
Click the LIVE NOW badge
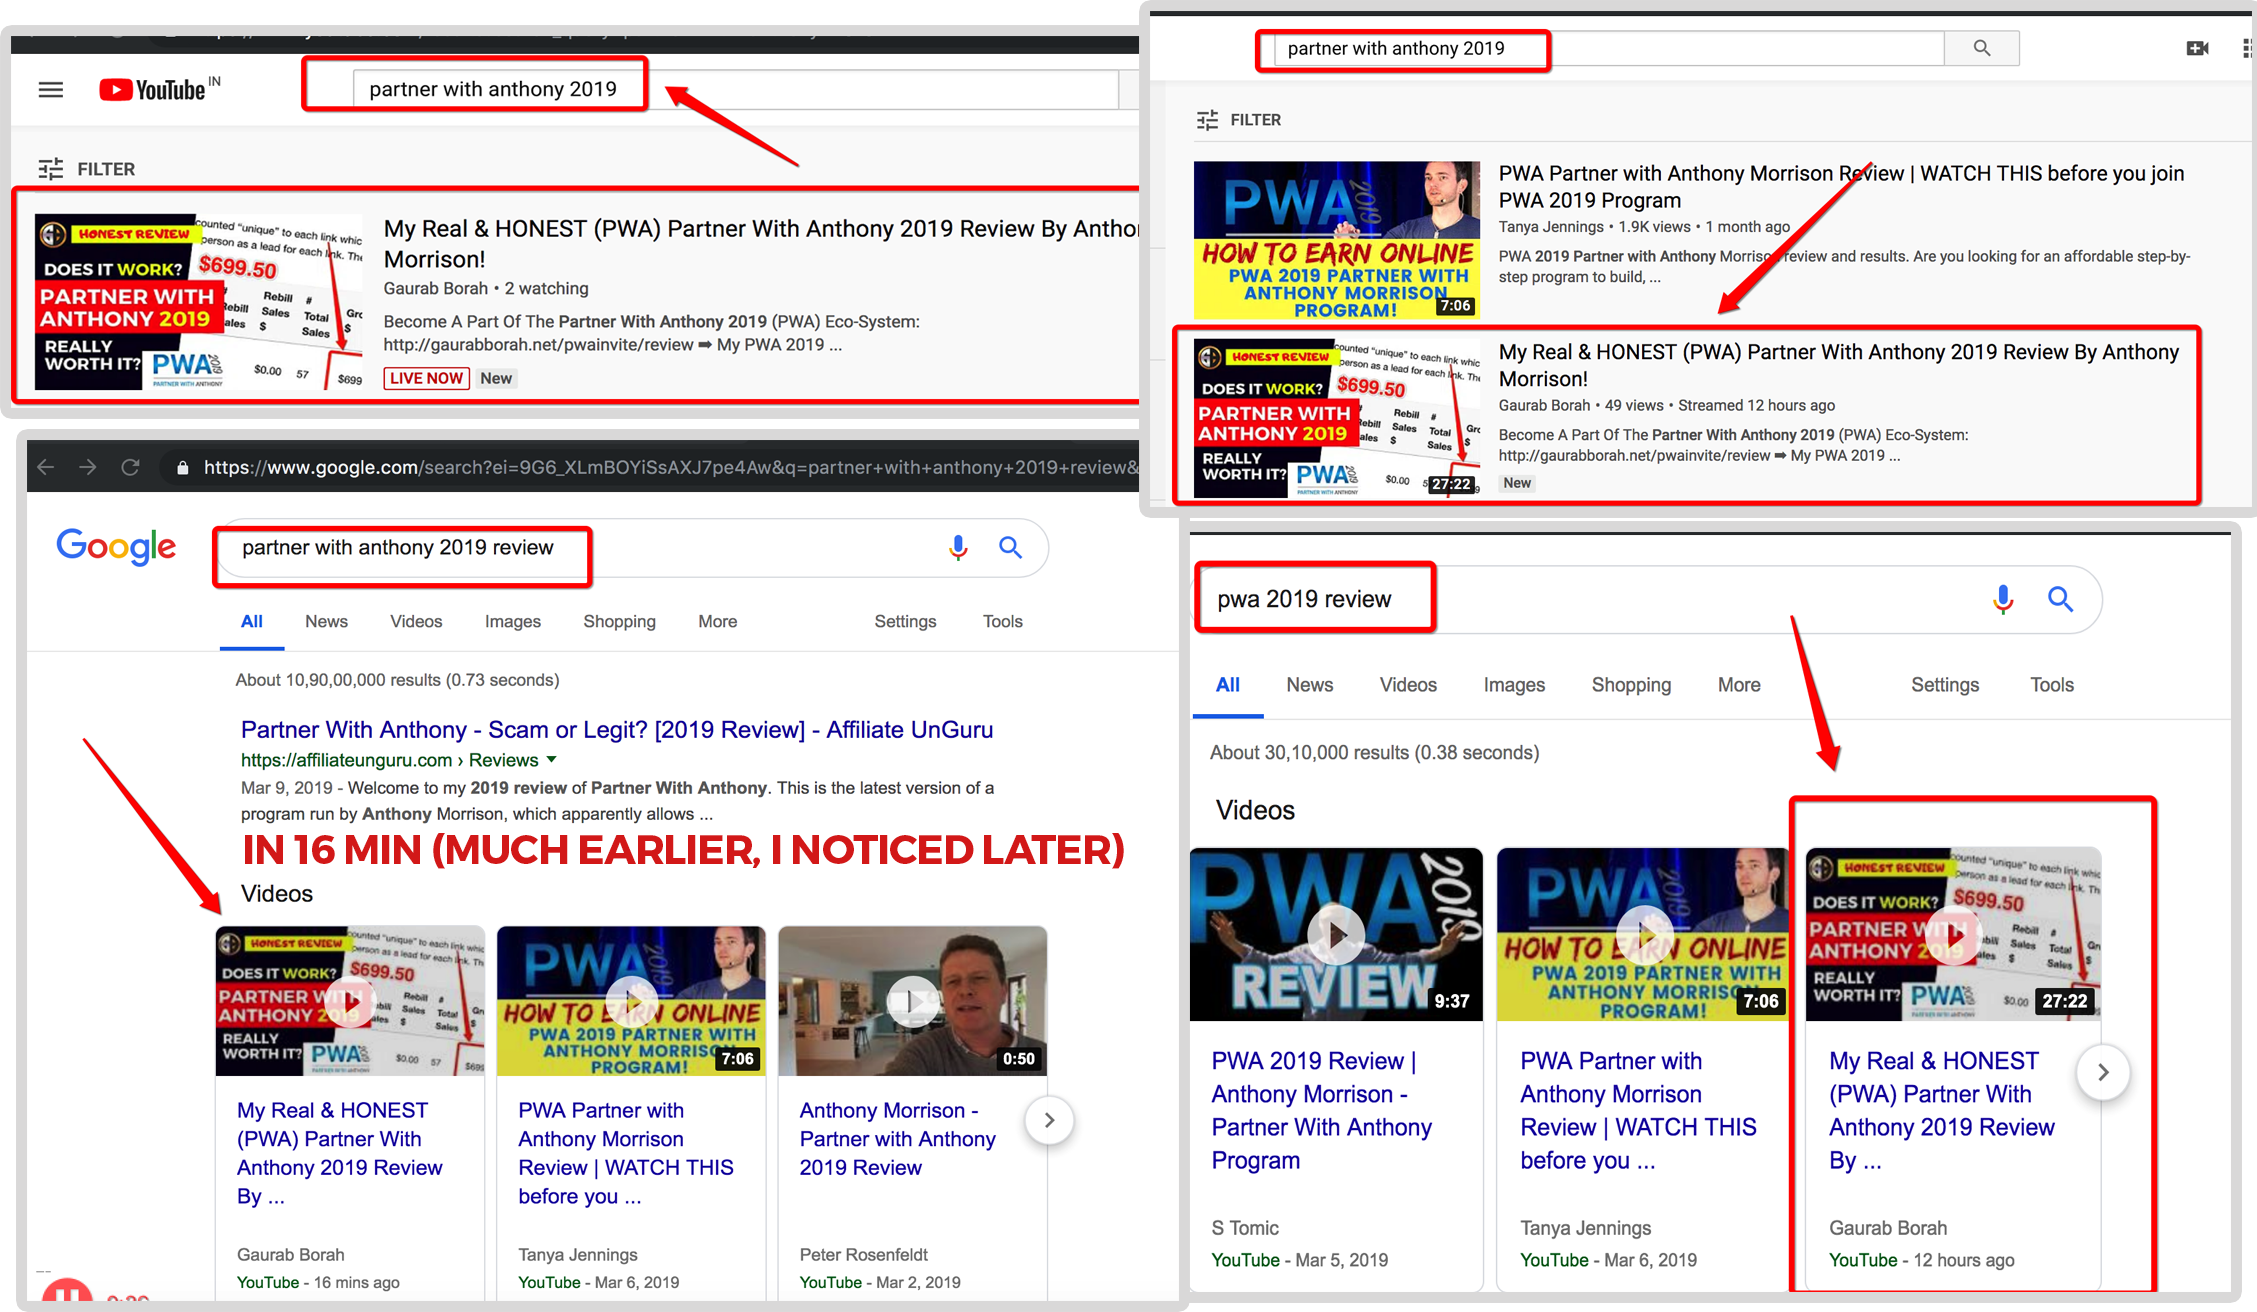click(x=426, y=378)
